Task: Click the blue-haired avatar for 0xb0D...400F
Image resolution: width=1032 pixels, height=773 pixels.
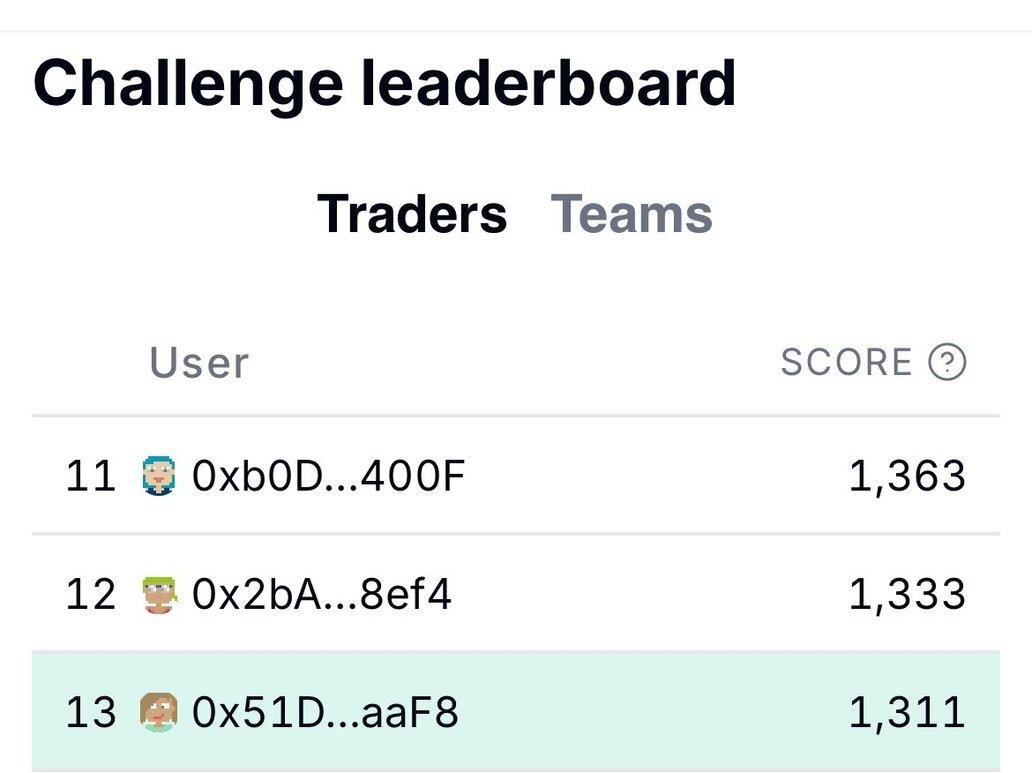Action: pos(159,476)
